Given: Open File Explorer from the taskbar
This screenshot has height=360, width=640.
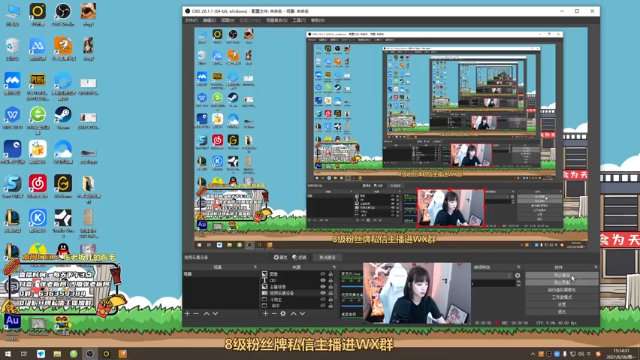Looking at the screenshot, I should pyautogui.click(x=57, y=354).
